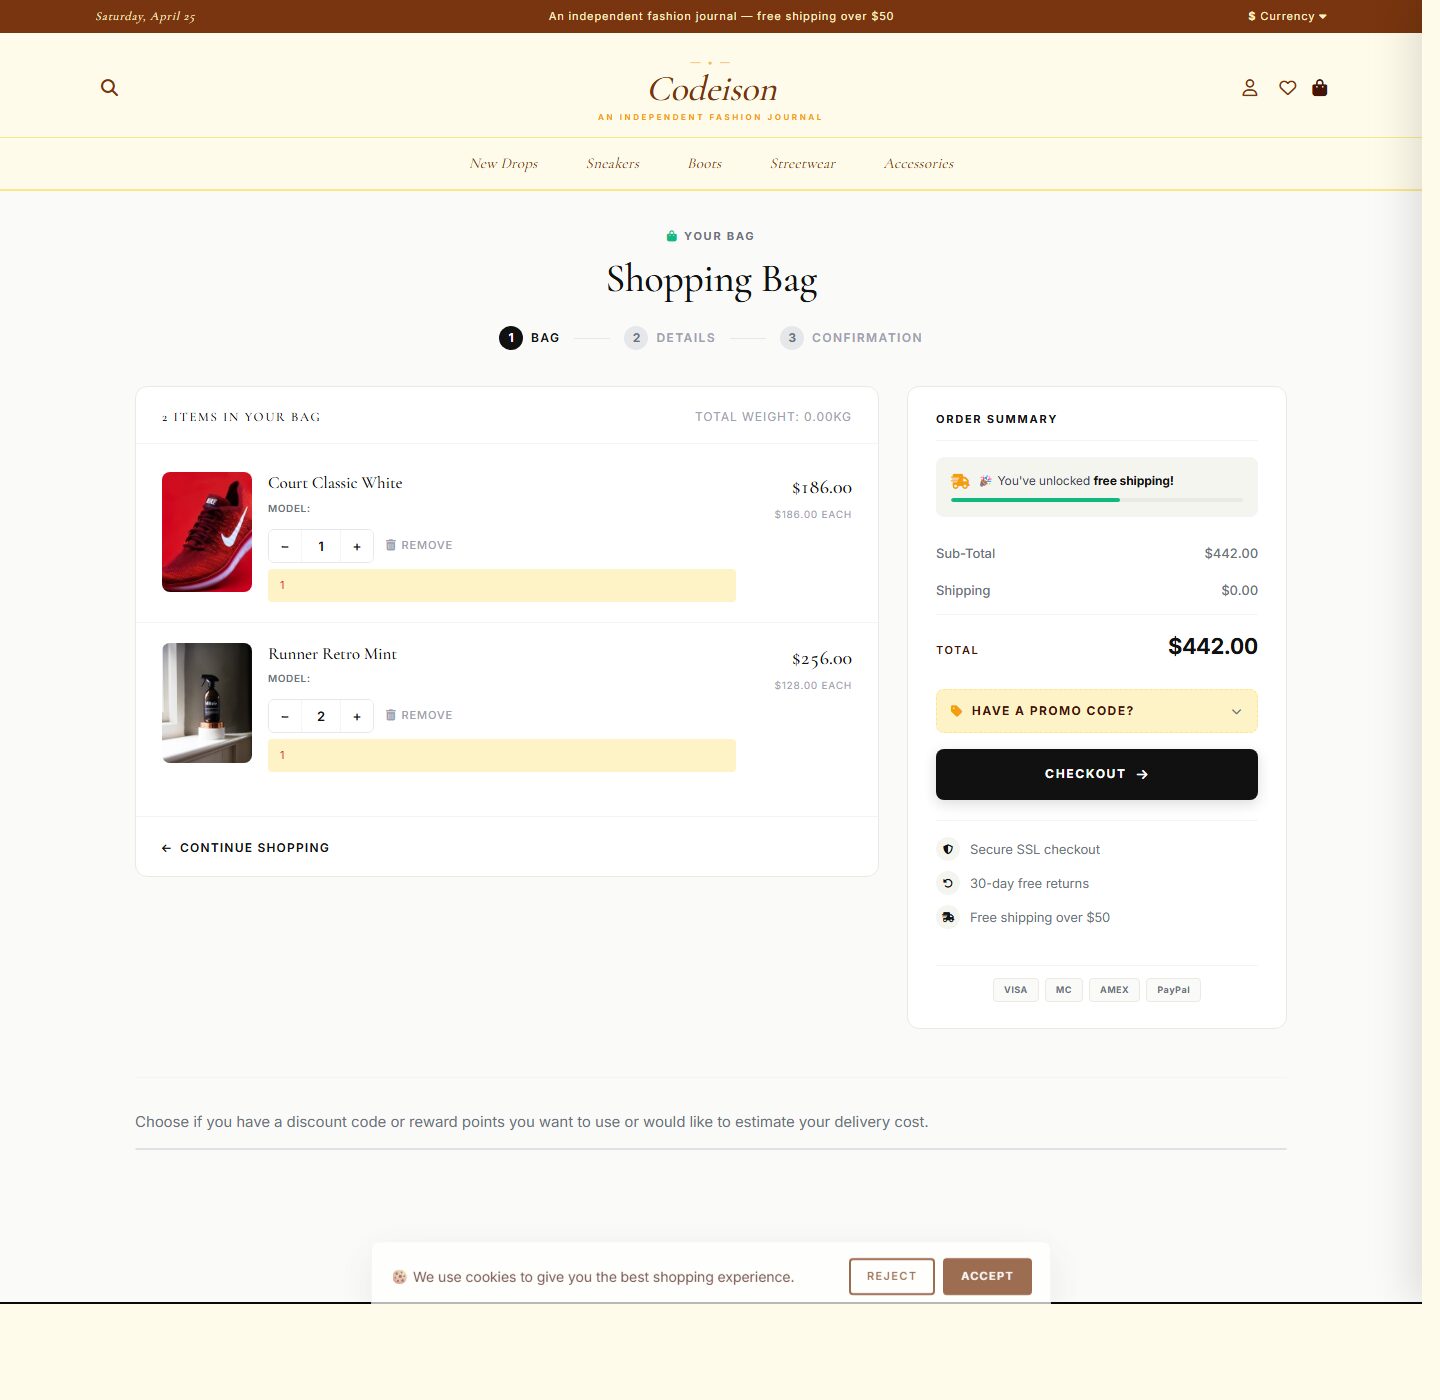Screen dimensions: 1440x1400
Task: Remove Court Classic White from bag
Action: 419,545
